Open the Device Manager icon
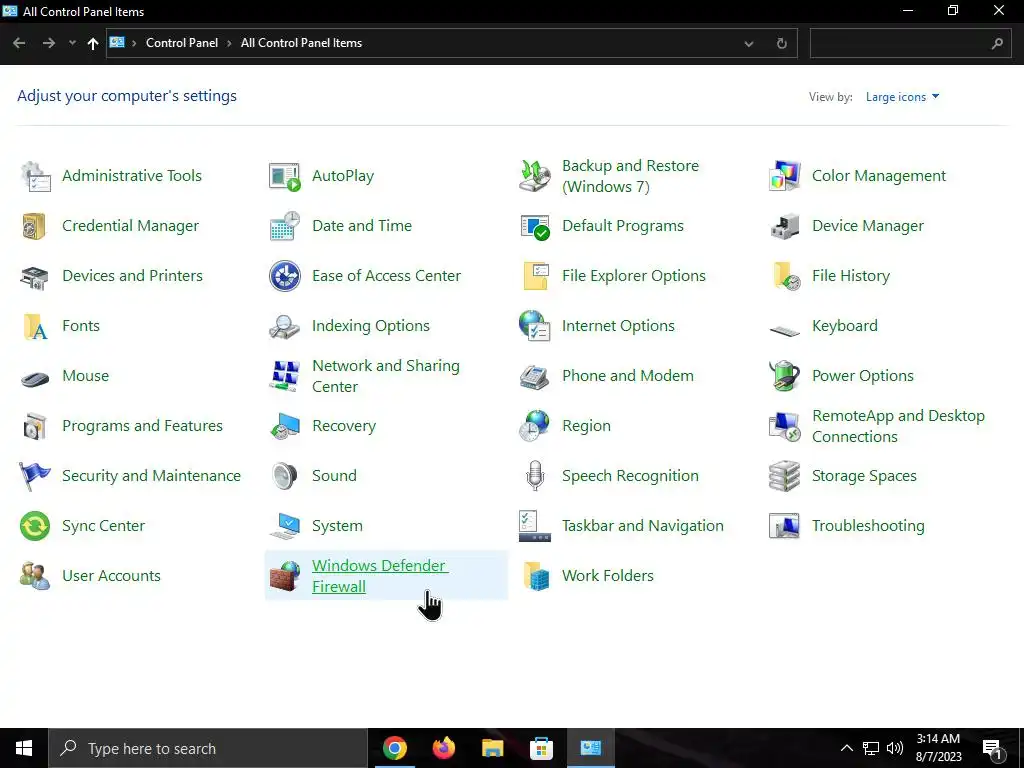The height and width of the screenshot is (768, 1024). (x=784, y=226)
